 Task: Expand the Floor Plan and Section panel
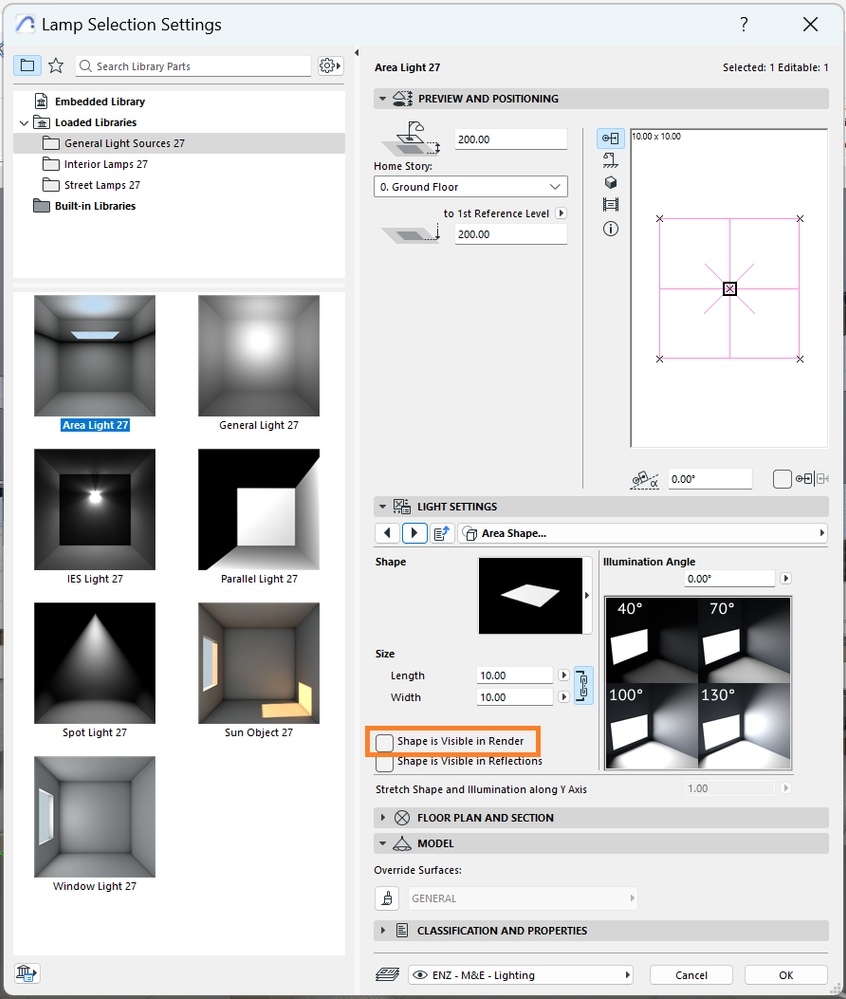(x=382, y=817)
